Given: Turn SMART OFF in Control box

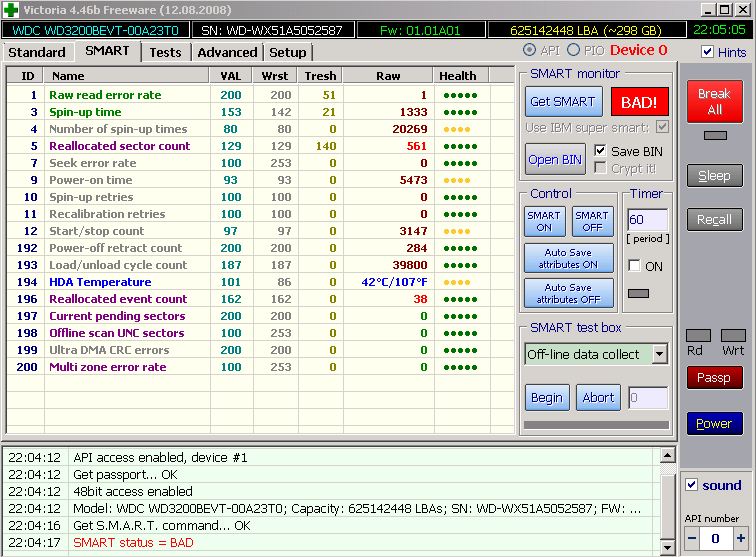Looking at the screenshot, I should click(592, 221).
